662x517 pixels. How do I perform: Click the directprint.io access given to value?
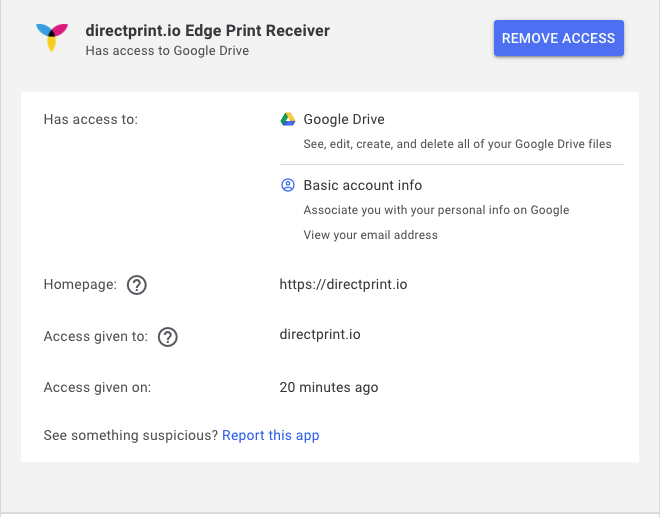click(320, 335)
